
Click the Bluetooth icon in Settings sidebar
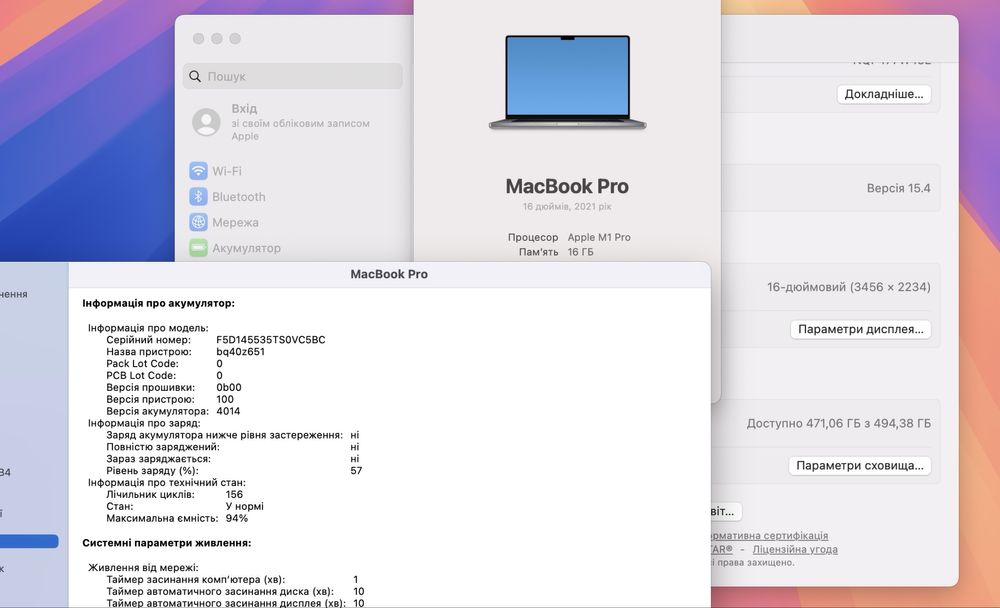click(198, 196)
